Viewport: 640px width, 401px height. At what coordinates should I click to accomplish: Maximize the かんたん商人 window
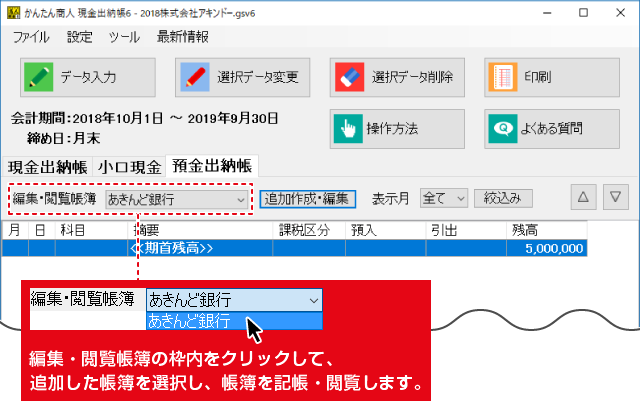pos(583,13)
